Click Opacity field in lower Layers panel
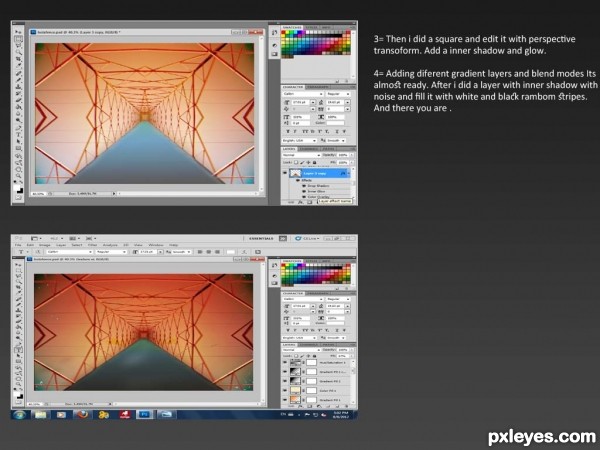Image resolution: width=600 pixels, height=450 pixels. click(x=343, y=350)
